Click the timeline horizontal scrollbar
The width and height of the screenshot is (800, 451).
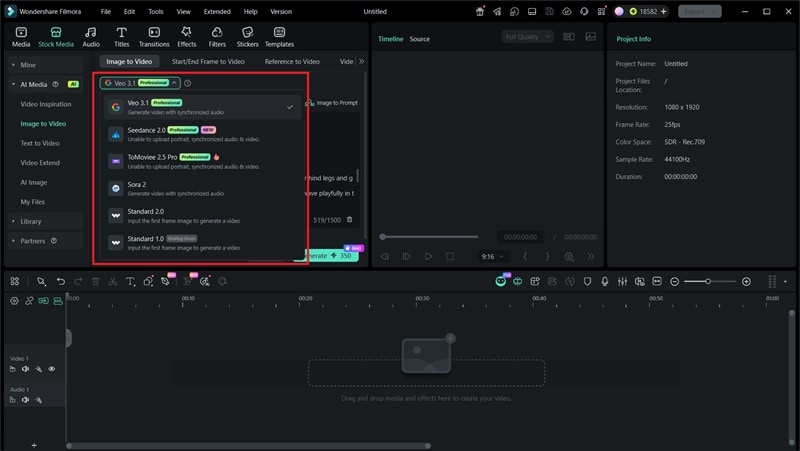248,446
